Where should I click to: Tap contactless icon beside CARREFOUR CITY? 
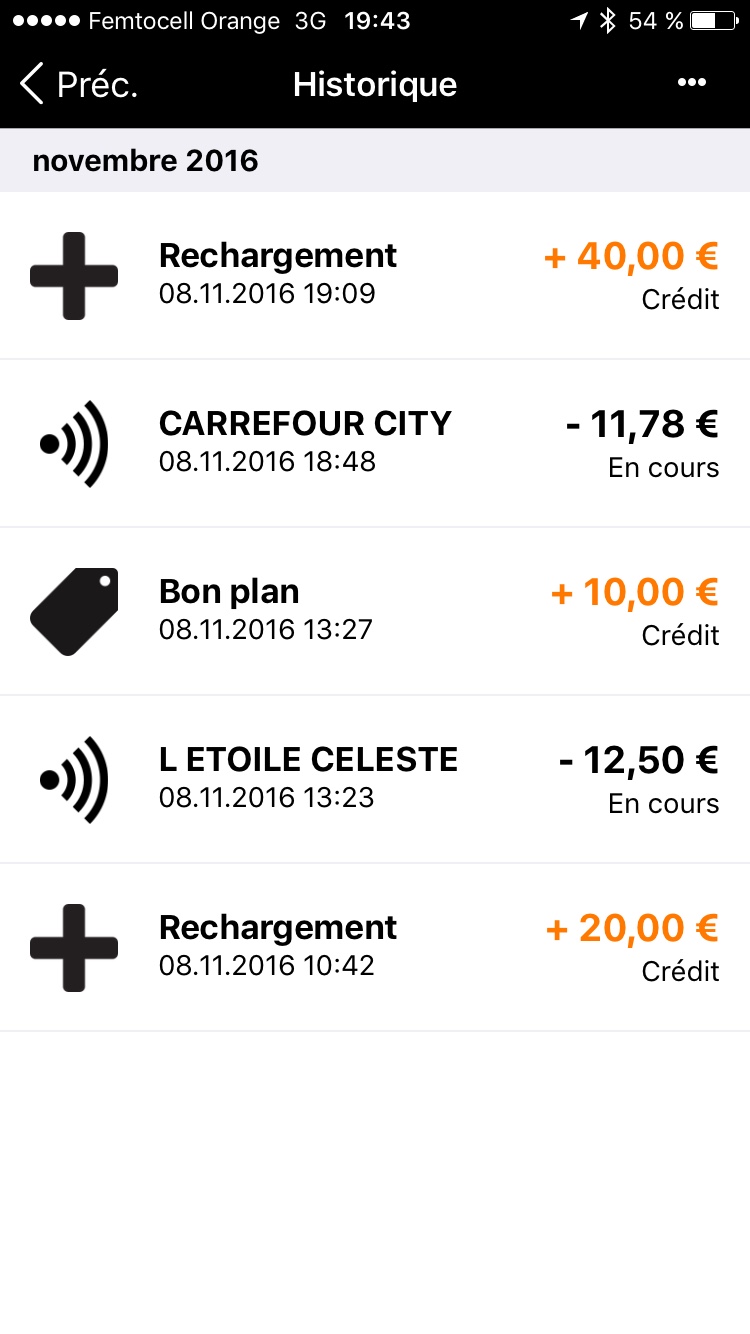(x=74, y=444)
